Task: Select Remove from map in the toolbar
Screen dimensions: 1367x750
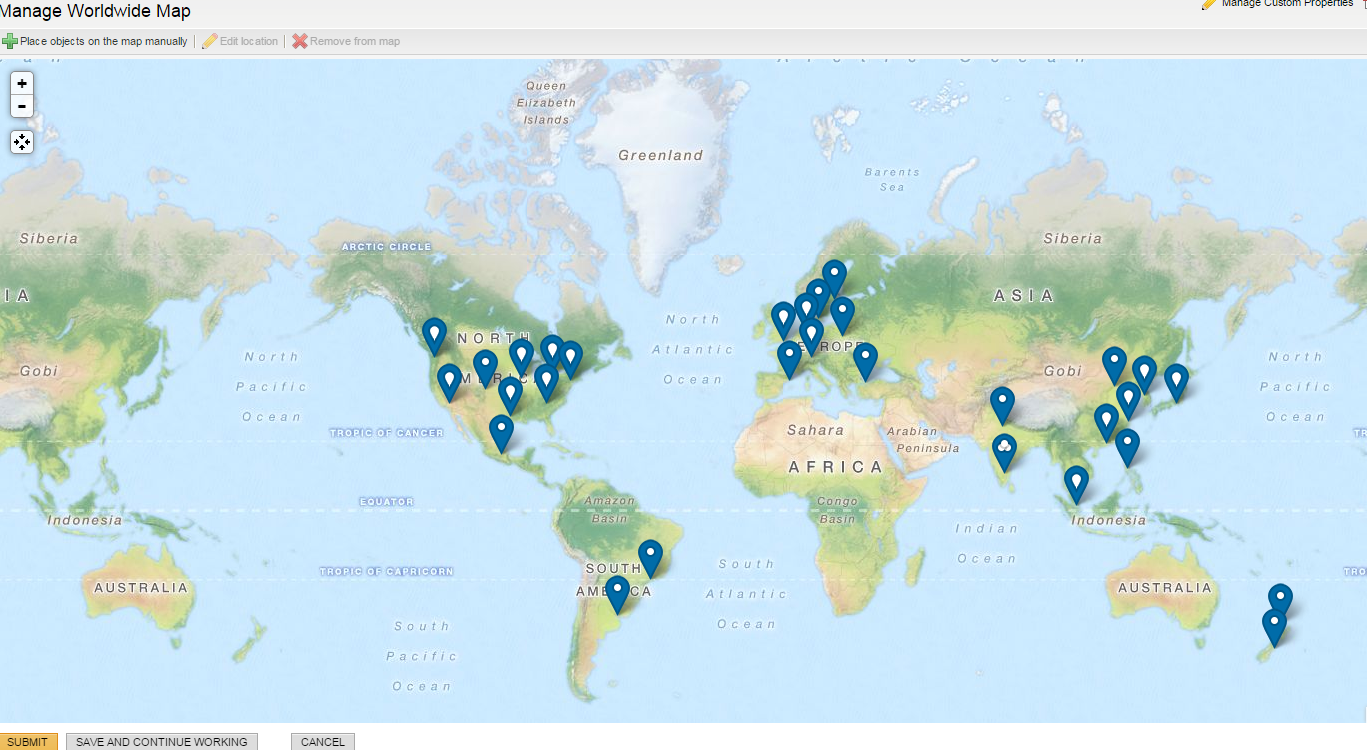Action: click(346, 41)
